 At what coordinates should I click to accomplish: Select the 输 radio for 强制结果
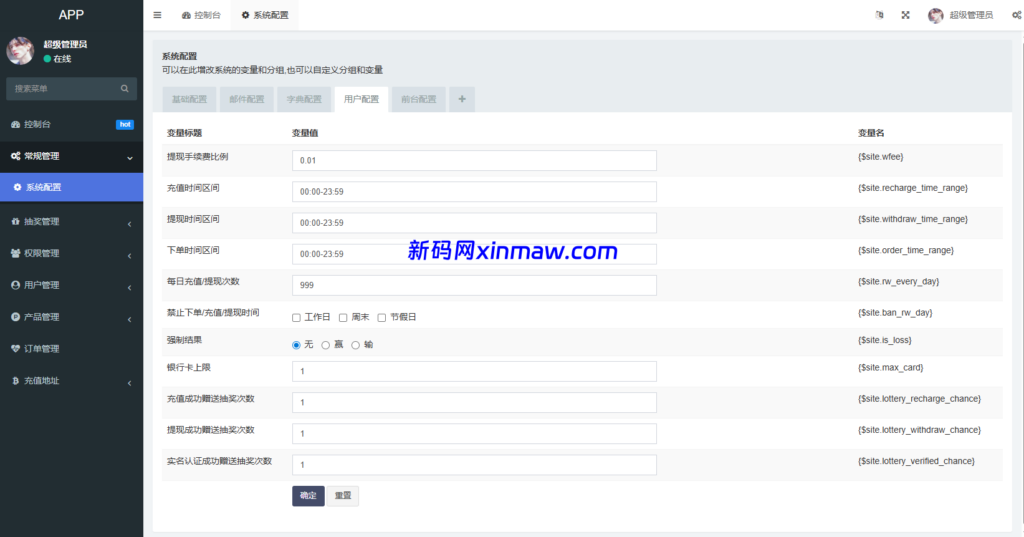pos(355,345)
